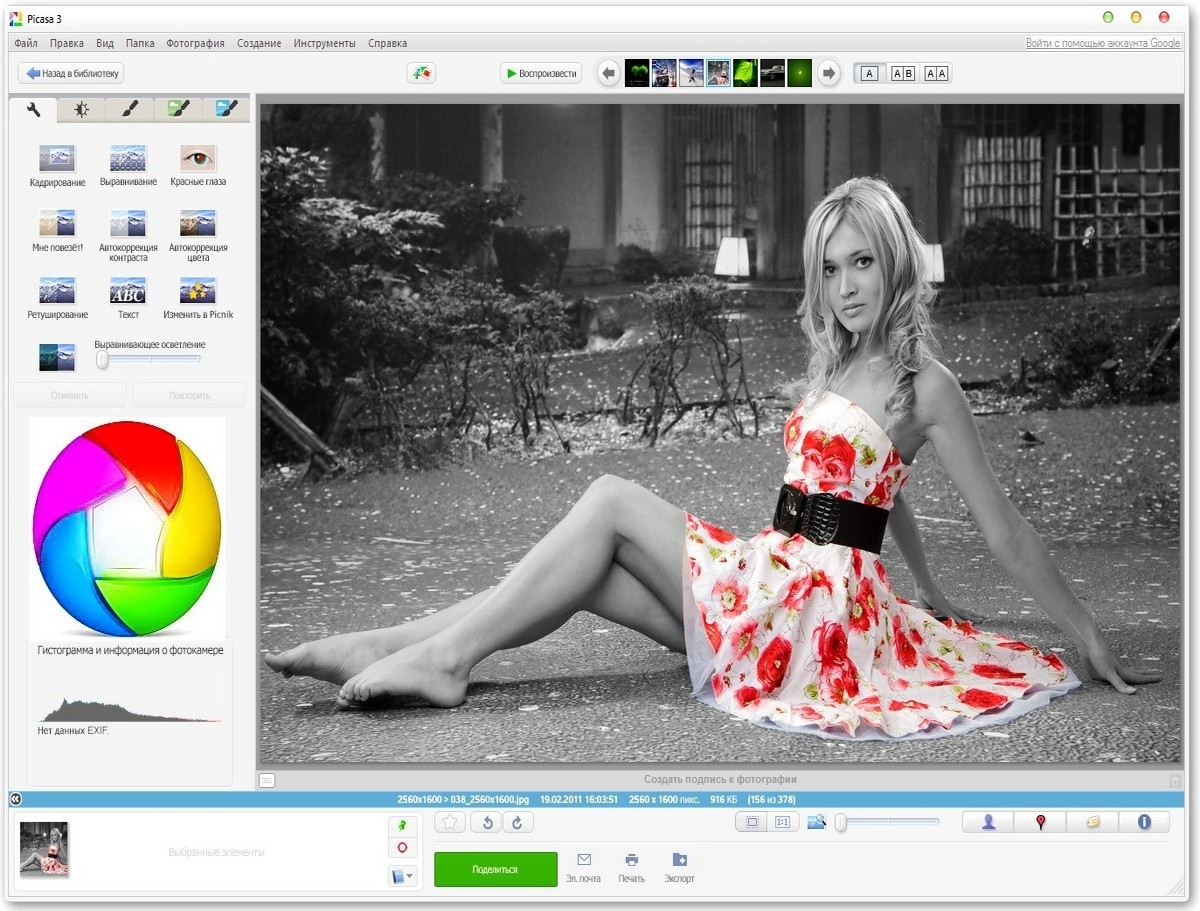Star the current photo as favorite
The width and height of the screenshot is (1200, 911).
pos(448,821)
